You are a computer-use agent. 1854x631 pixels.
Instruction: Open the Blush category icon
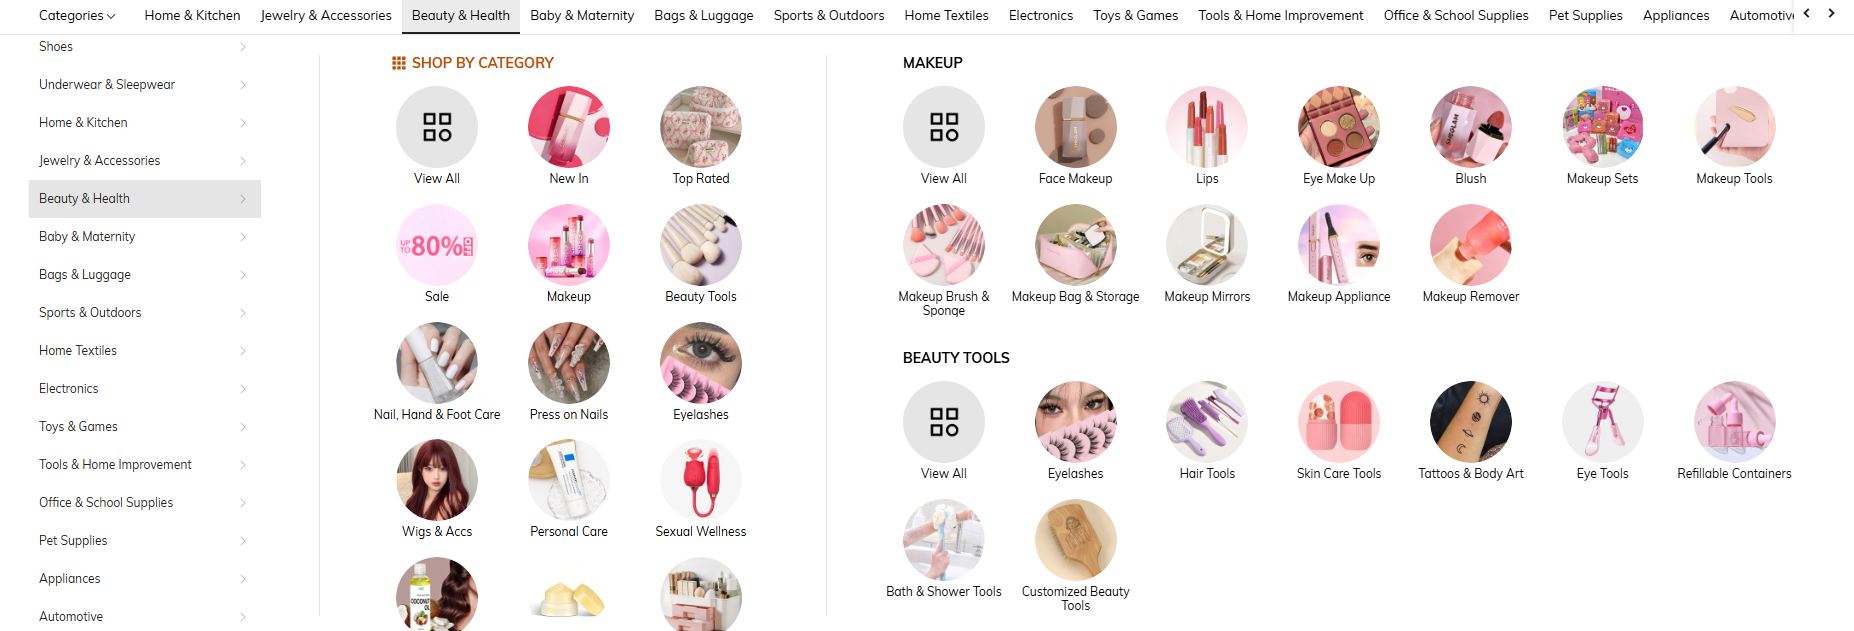click(x=1471, y=127)
